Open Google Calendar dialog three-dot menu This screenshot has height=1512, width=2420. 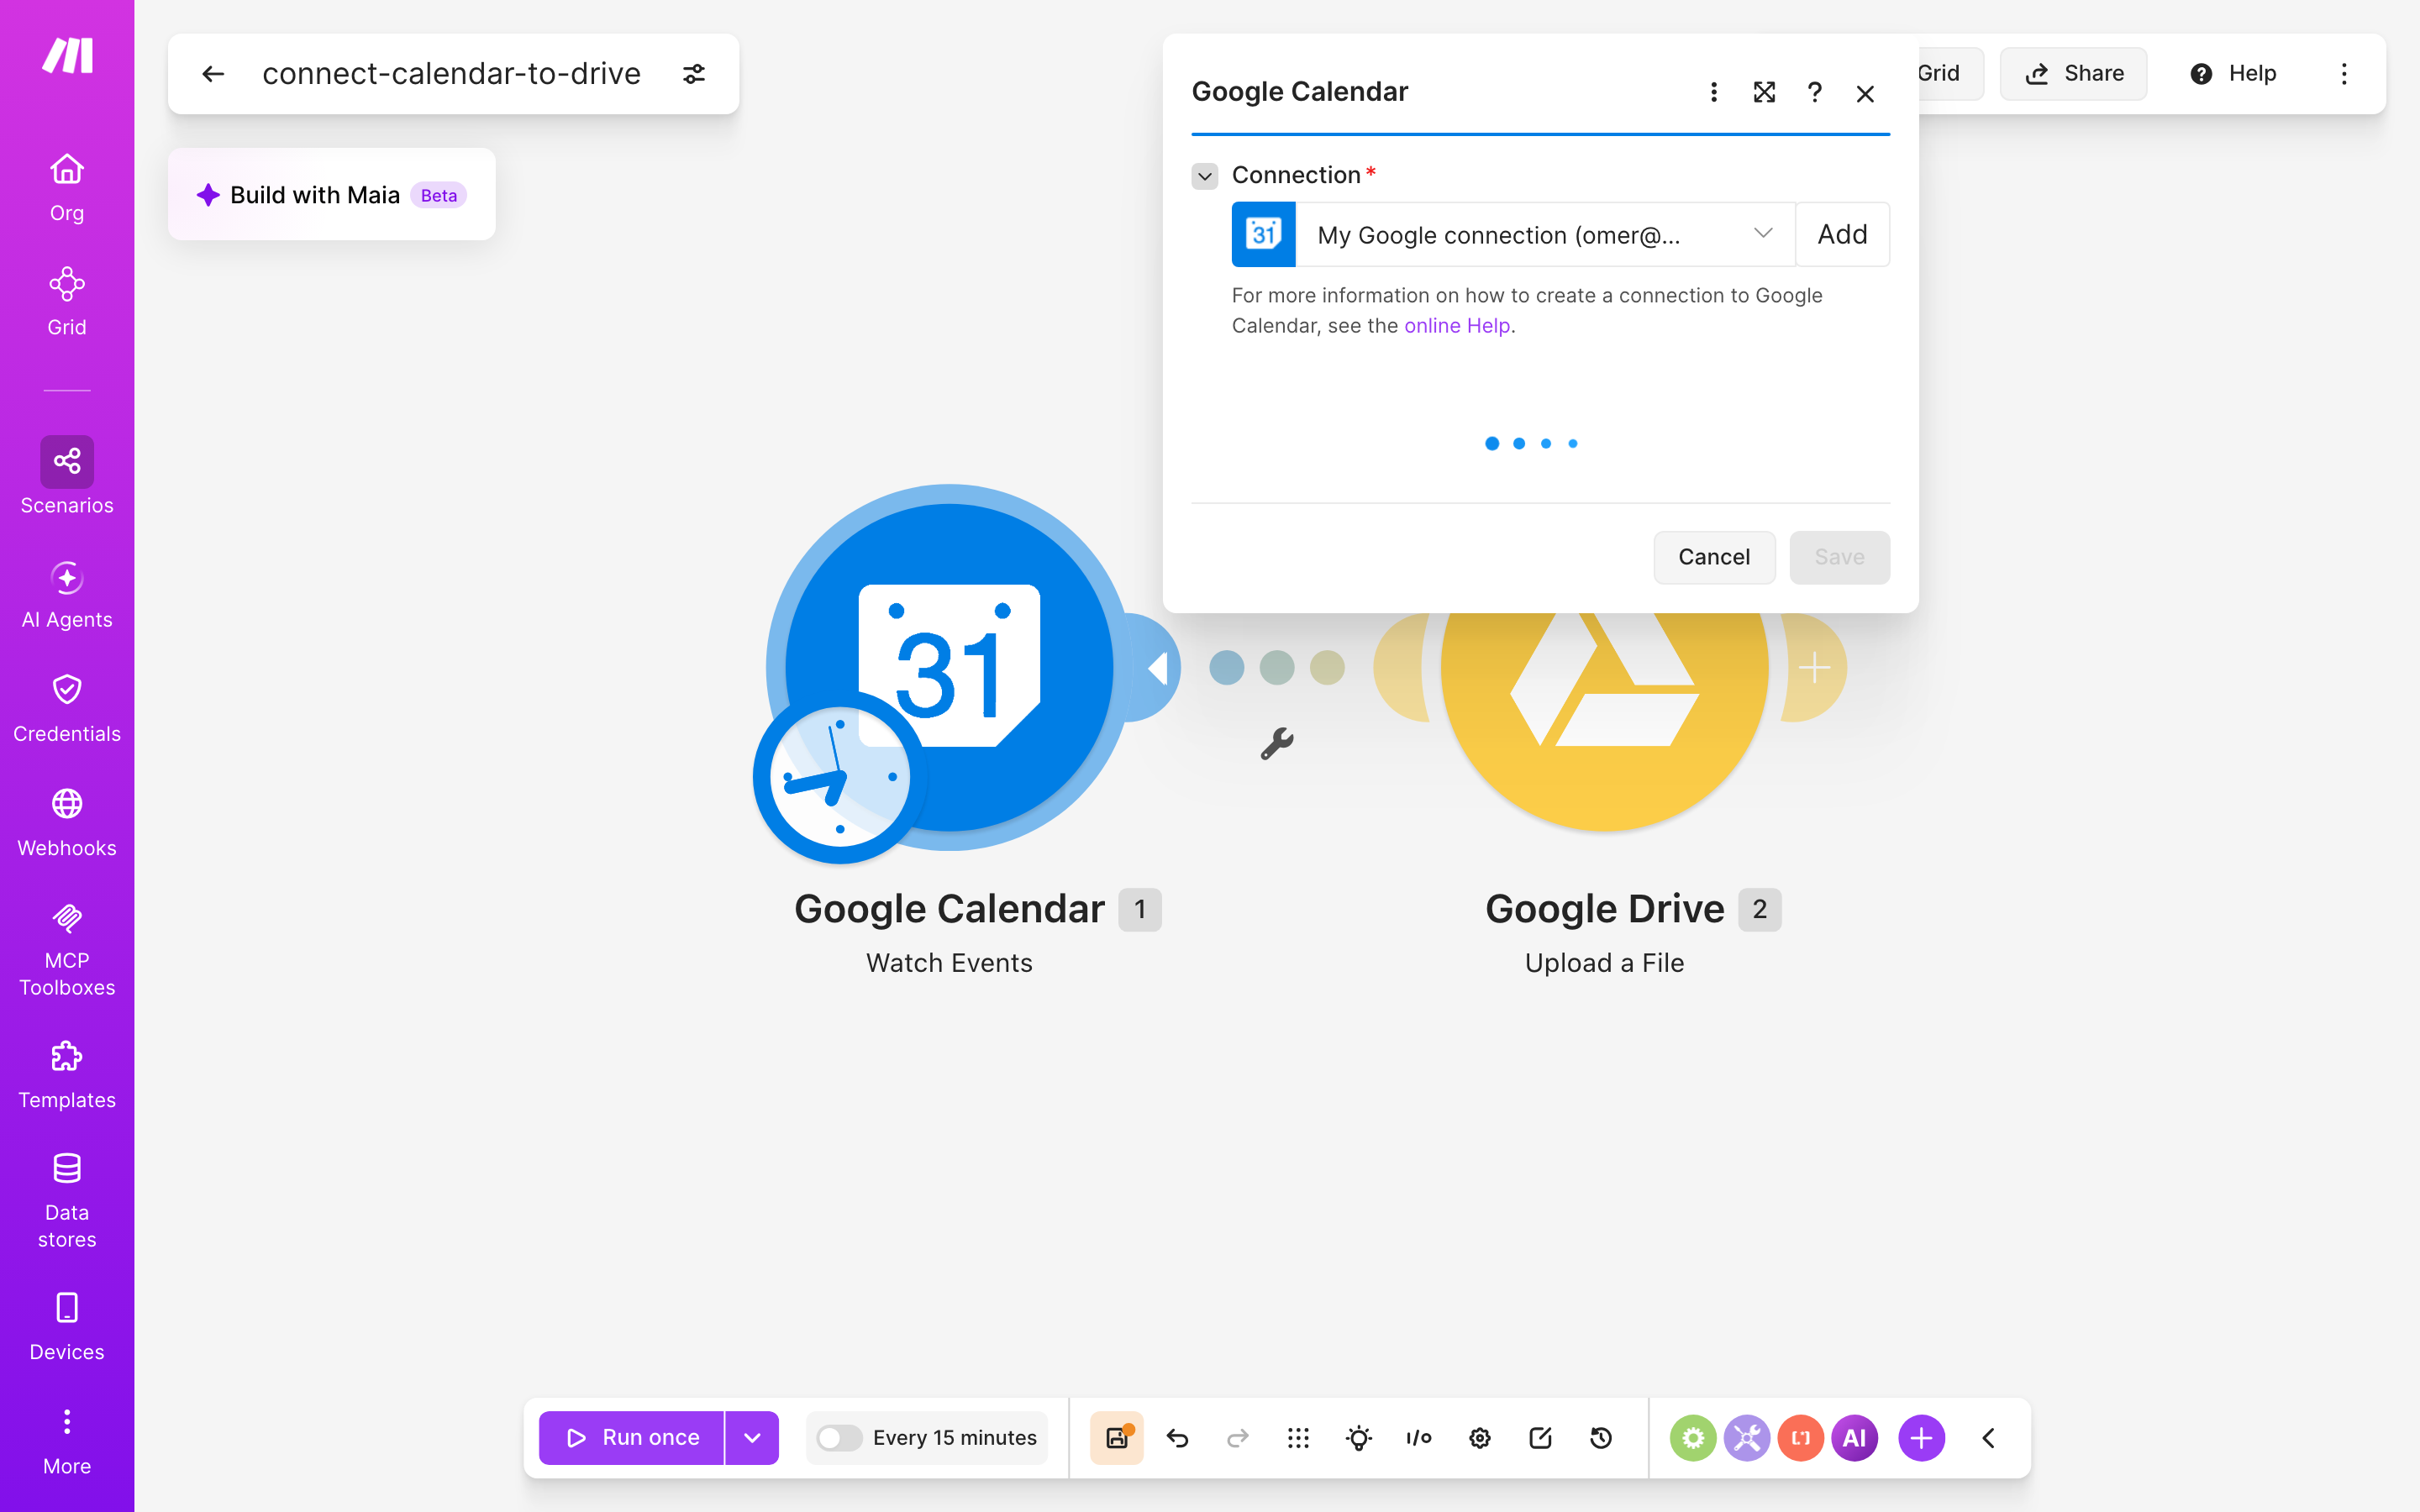1714,92
